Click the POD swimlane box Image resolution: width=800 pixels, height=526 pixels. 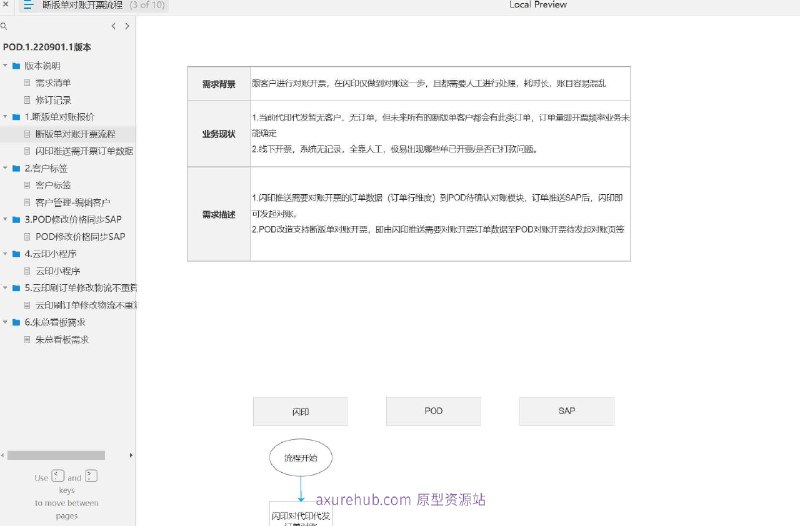433,411
